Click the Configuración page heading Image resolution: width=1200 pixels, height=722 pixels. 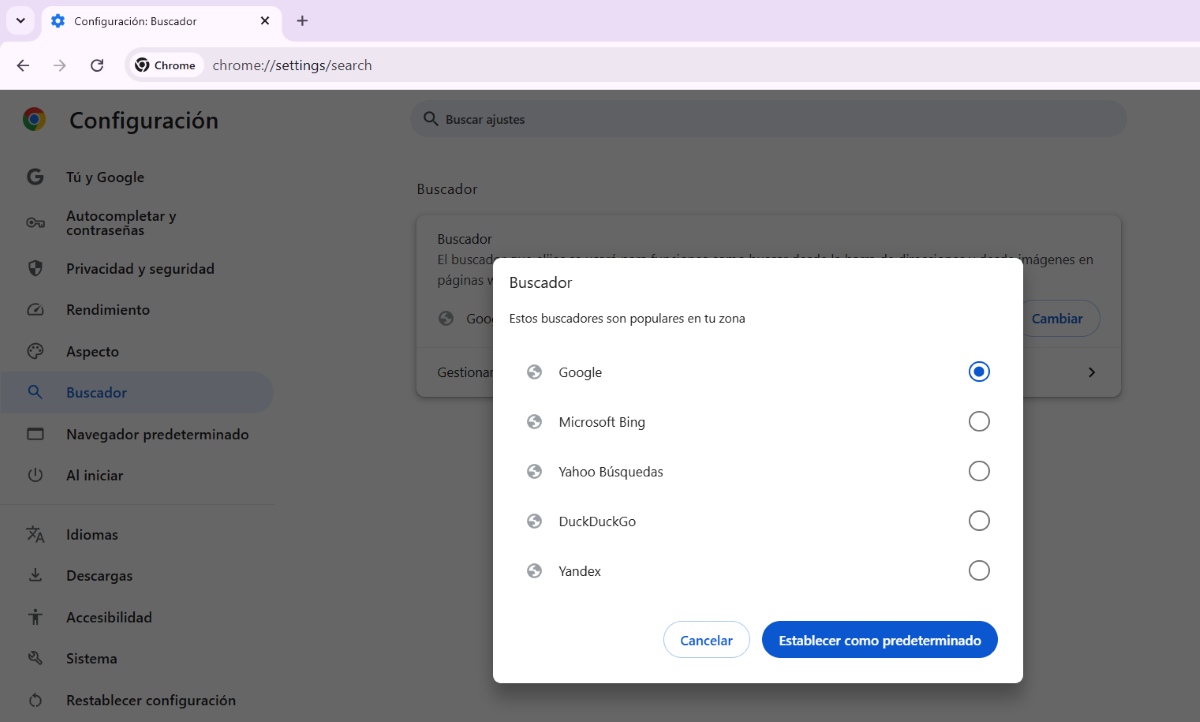pyautogui.click(x=144, y=121)
